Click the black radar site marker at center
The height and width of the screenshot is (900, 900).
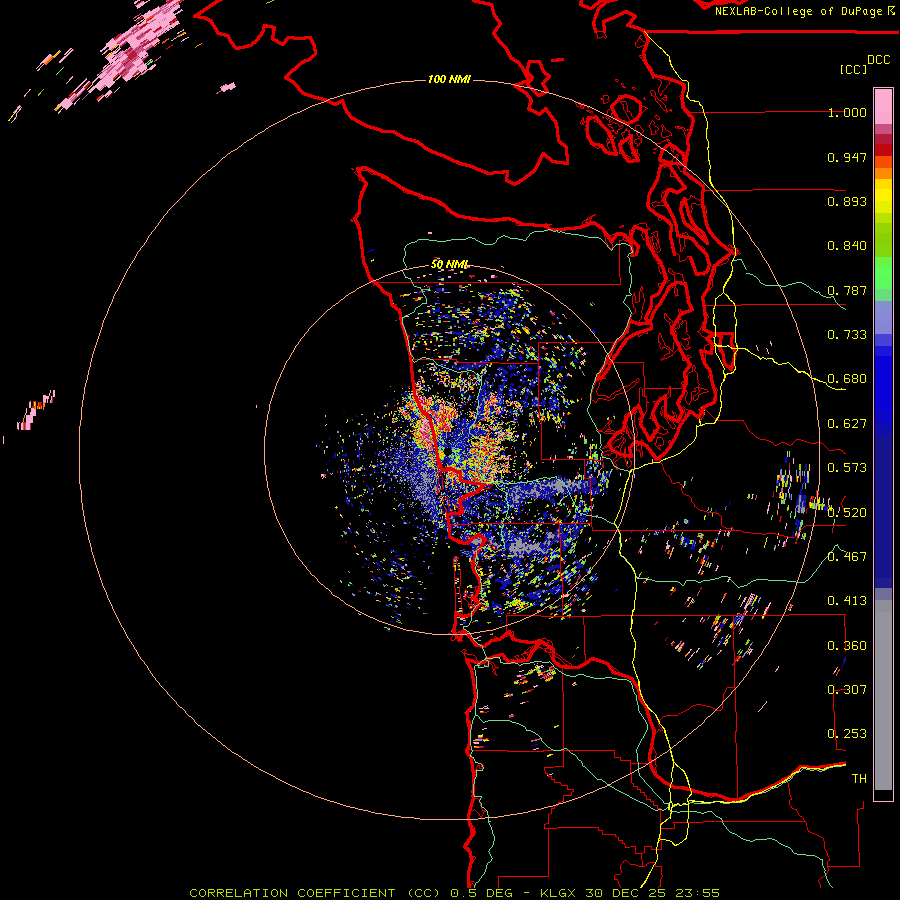click(447, 453)
